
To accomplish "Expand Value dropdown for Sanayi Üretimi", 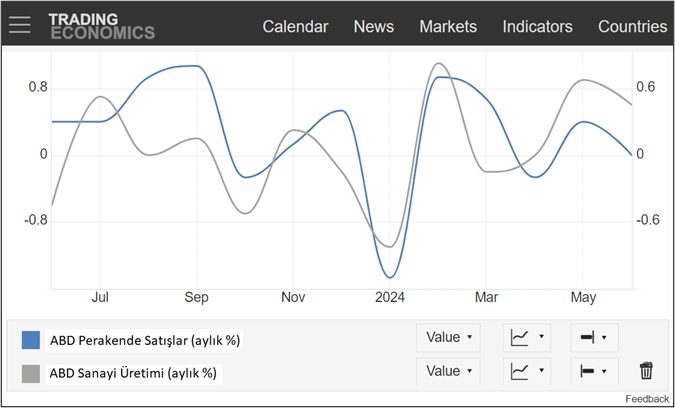I will (x=448, y=371).
